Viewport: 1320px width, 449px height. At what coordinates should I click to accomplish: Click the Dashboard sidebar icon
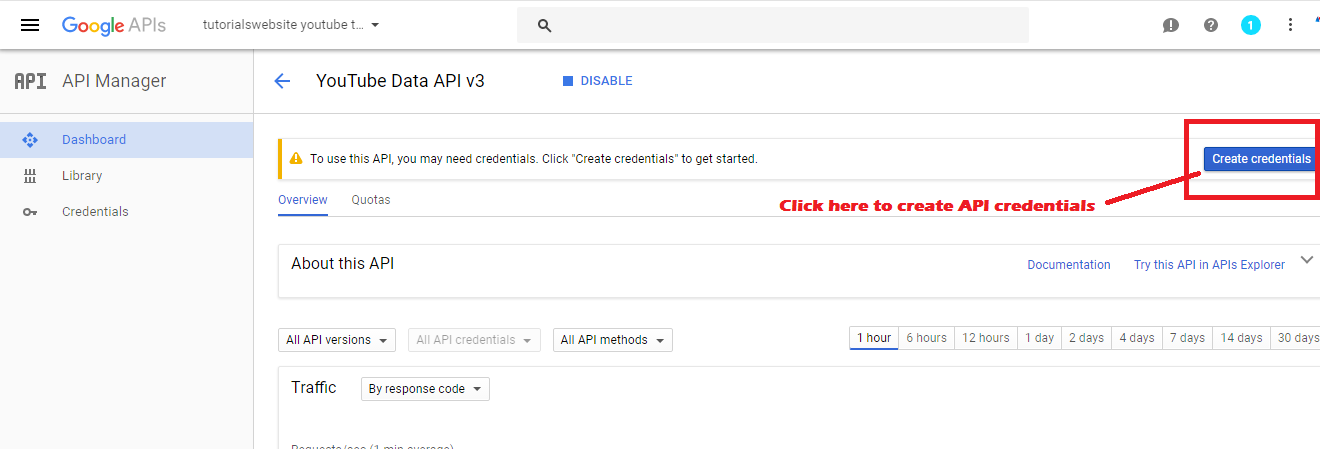coord(30,140)
